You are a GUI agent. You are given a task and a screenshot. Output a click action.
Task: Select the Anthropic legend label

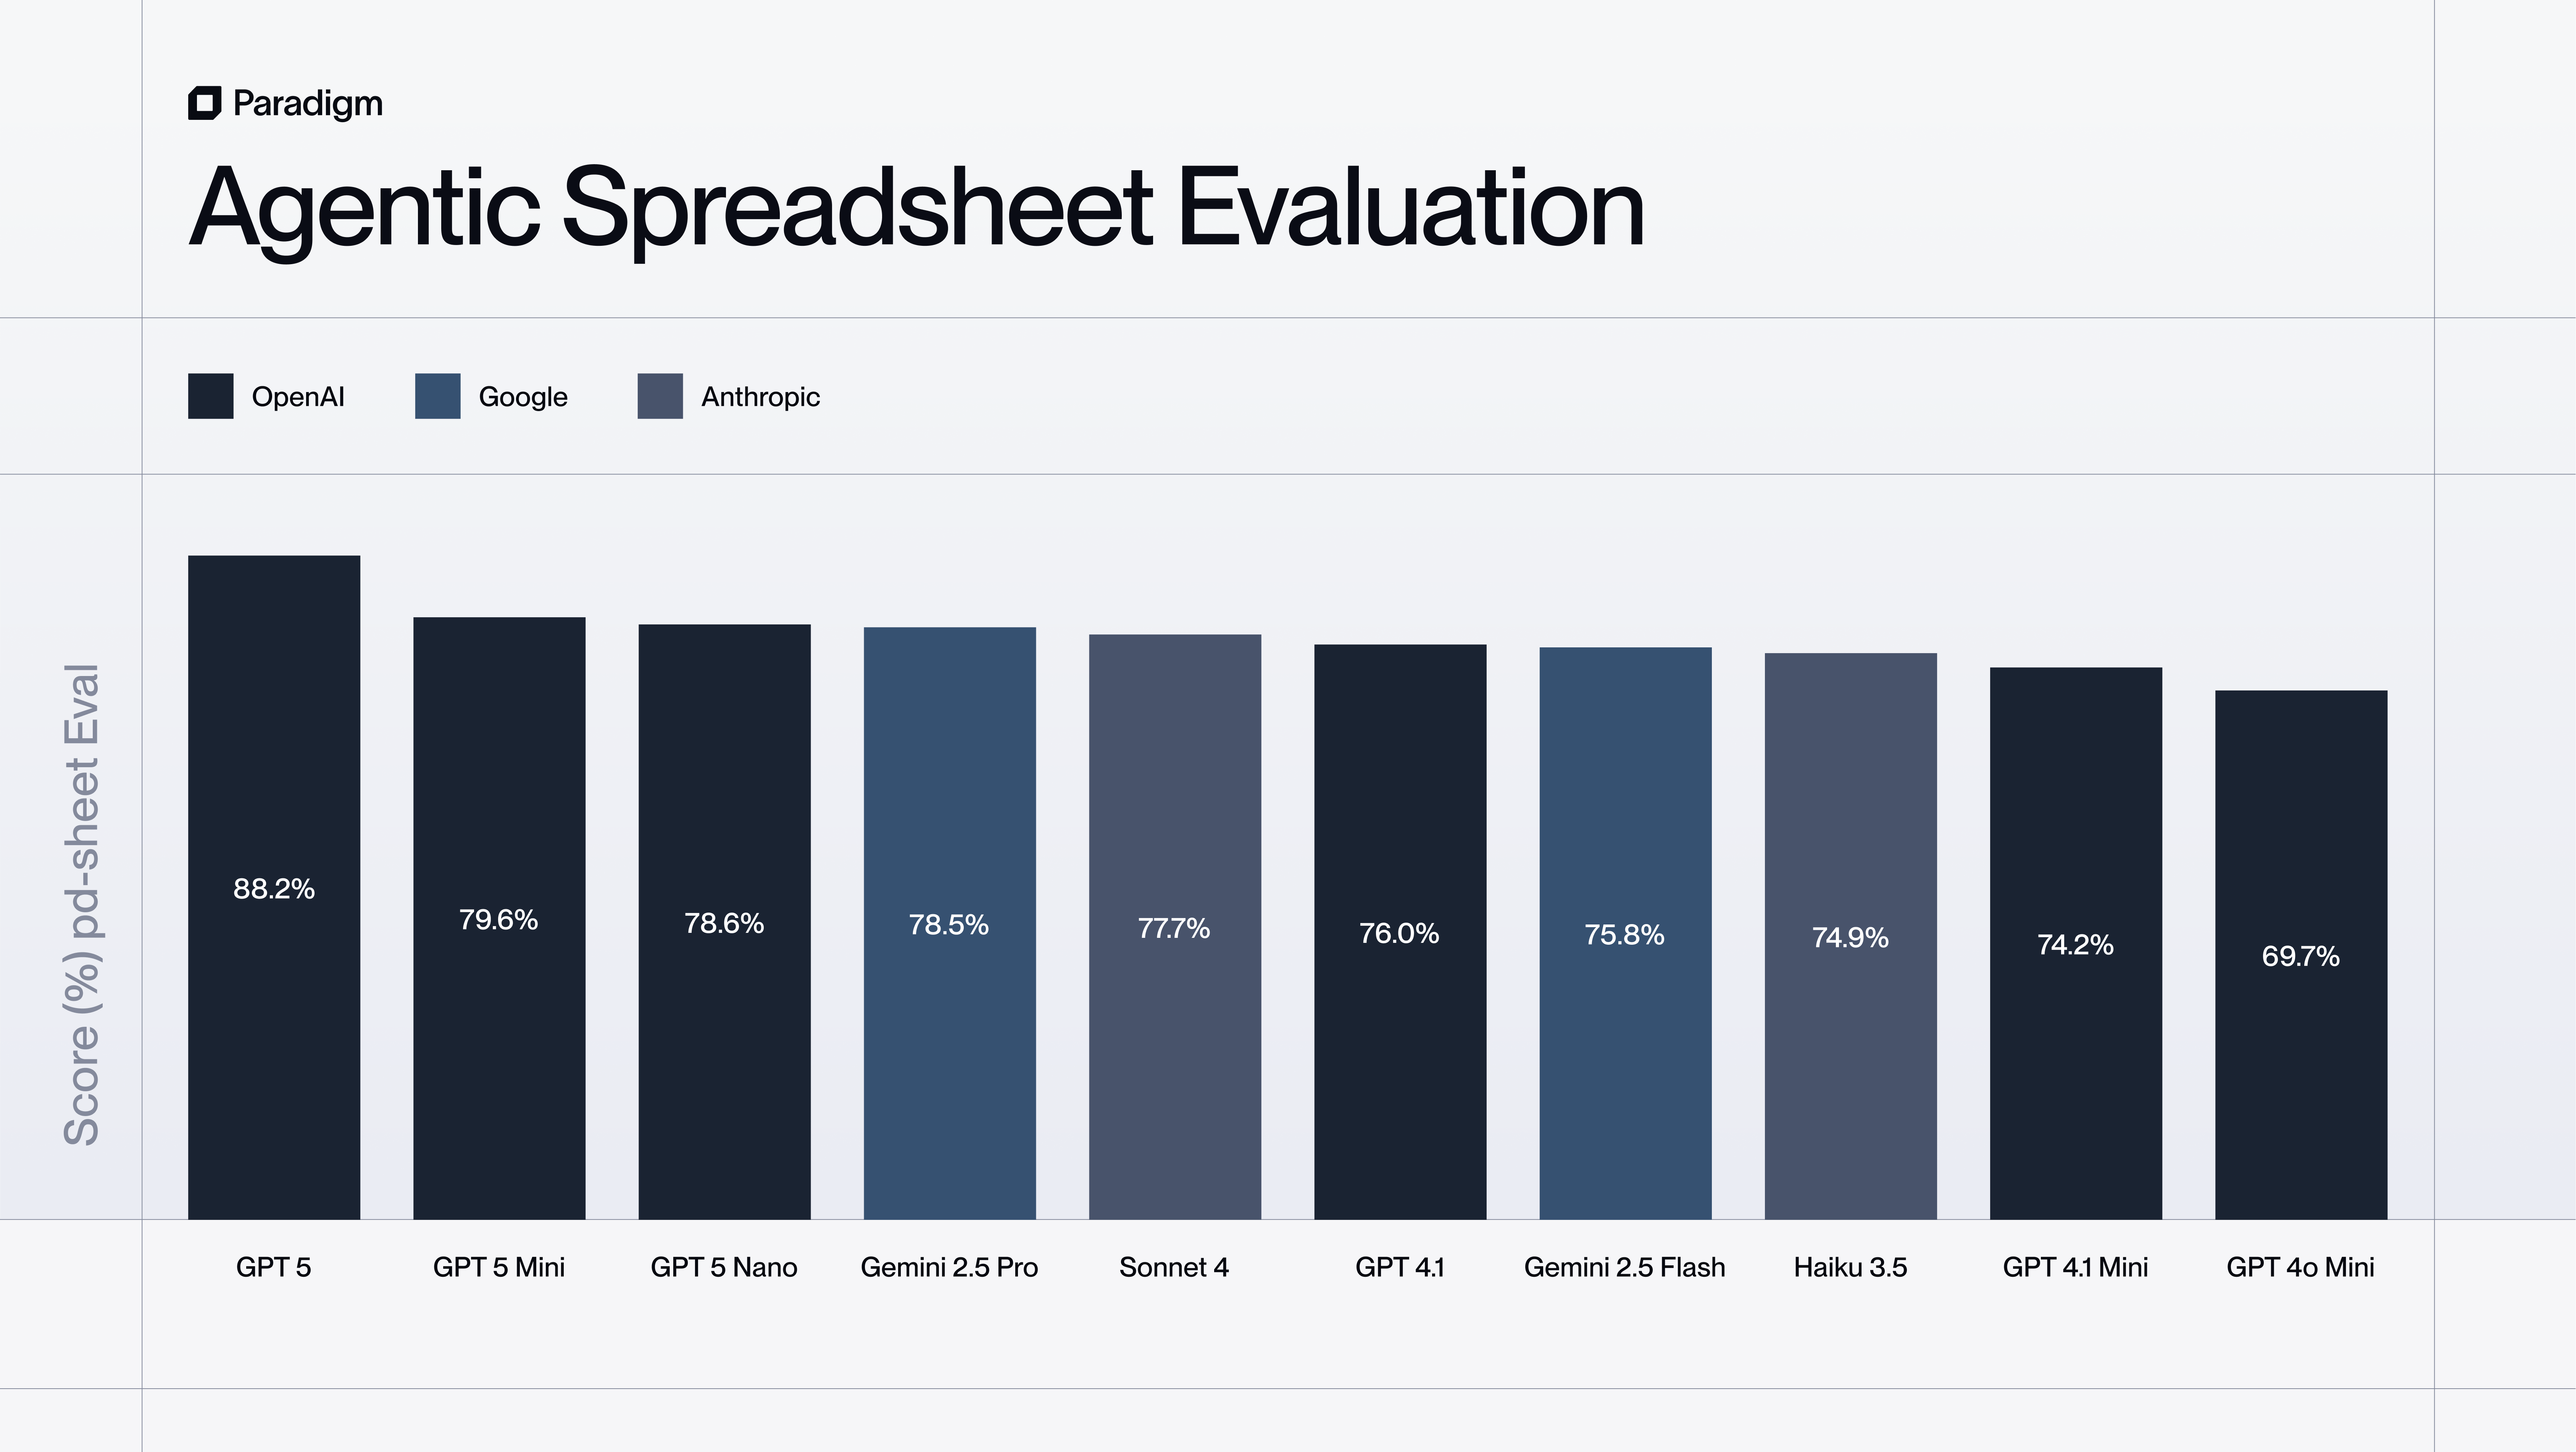point(760,397)
